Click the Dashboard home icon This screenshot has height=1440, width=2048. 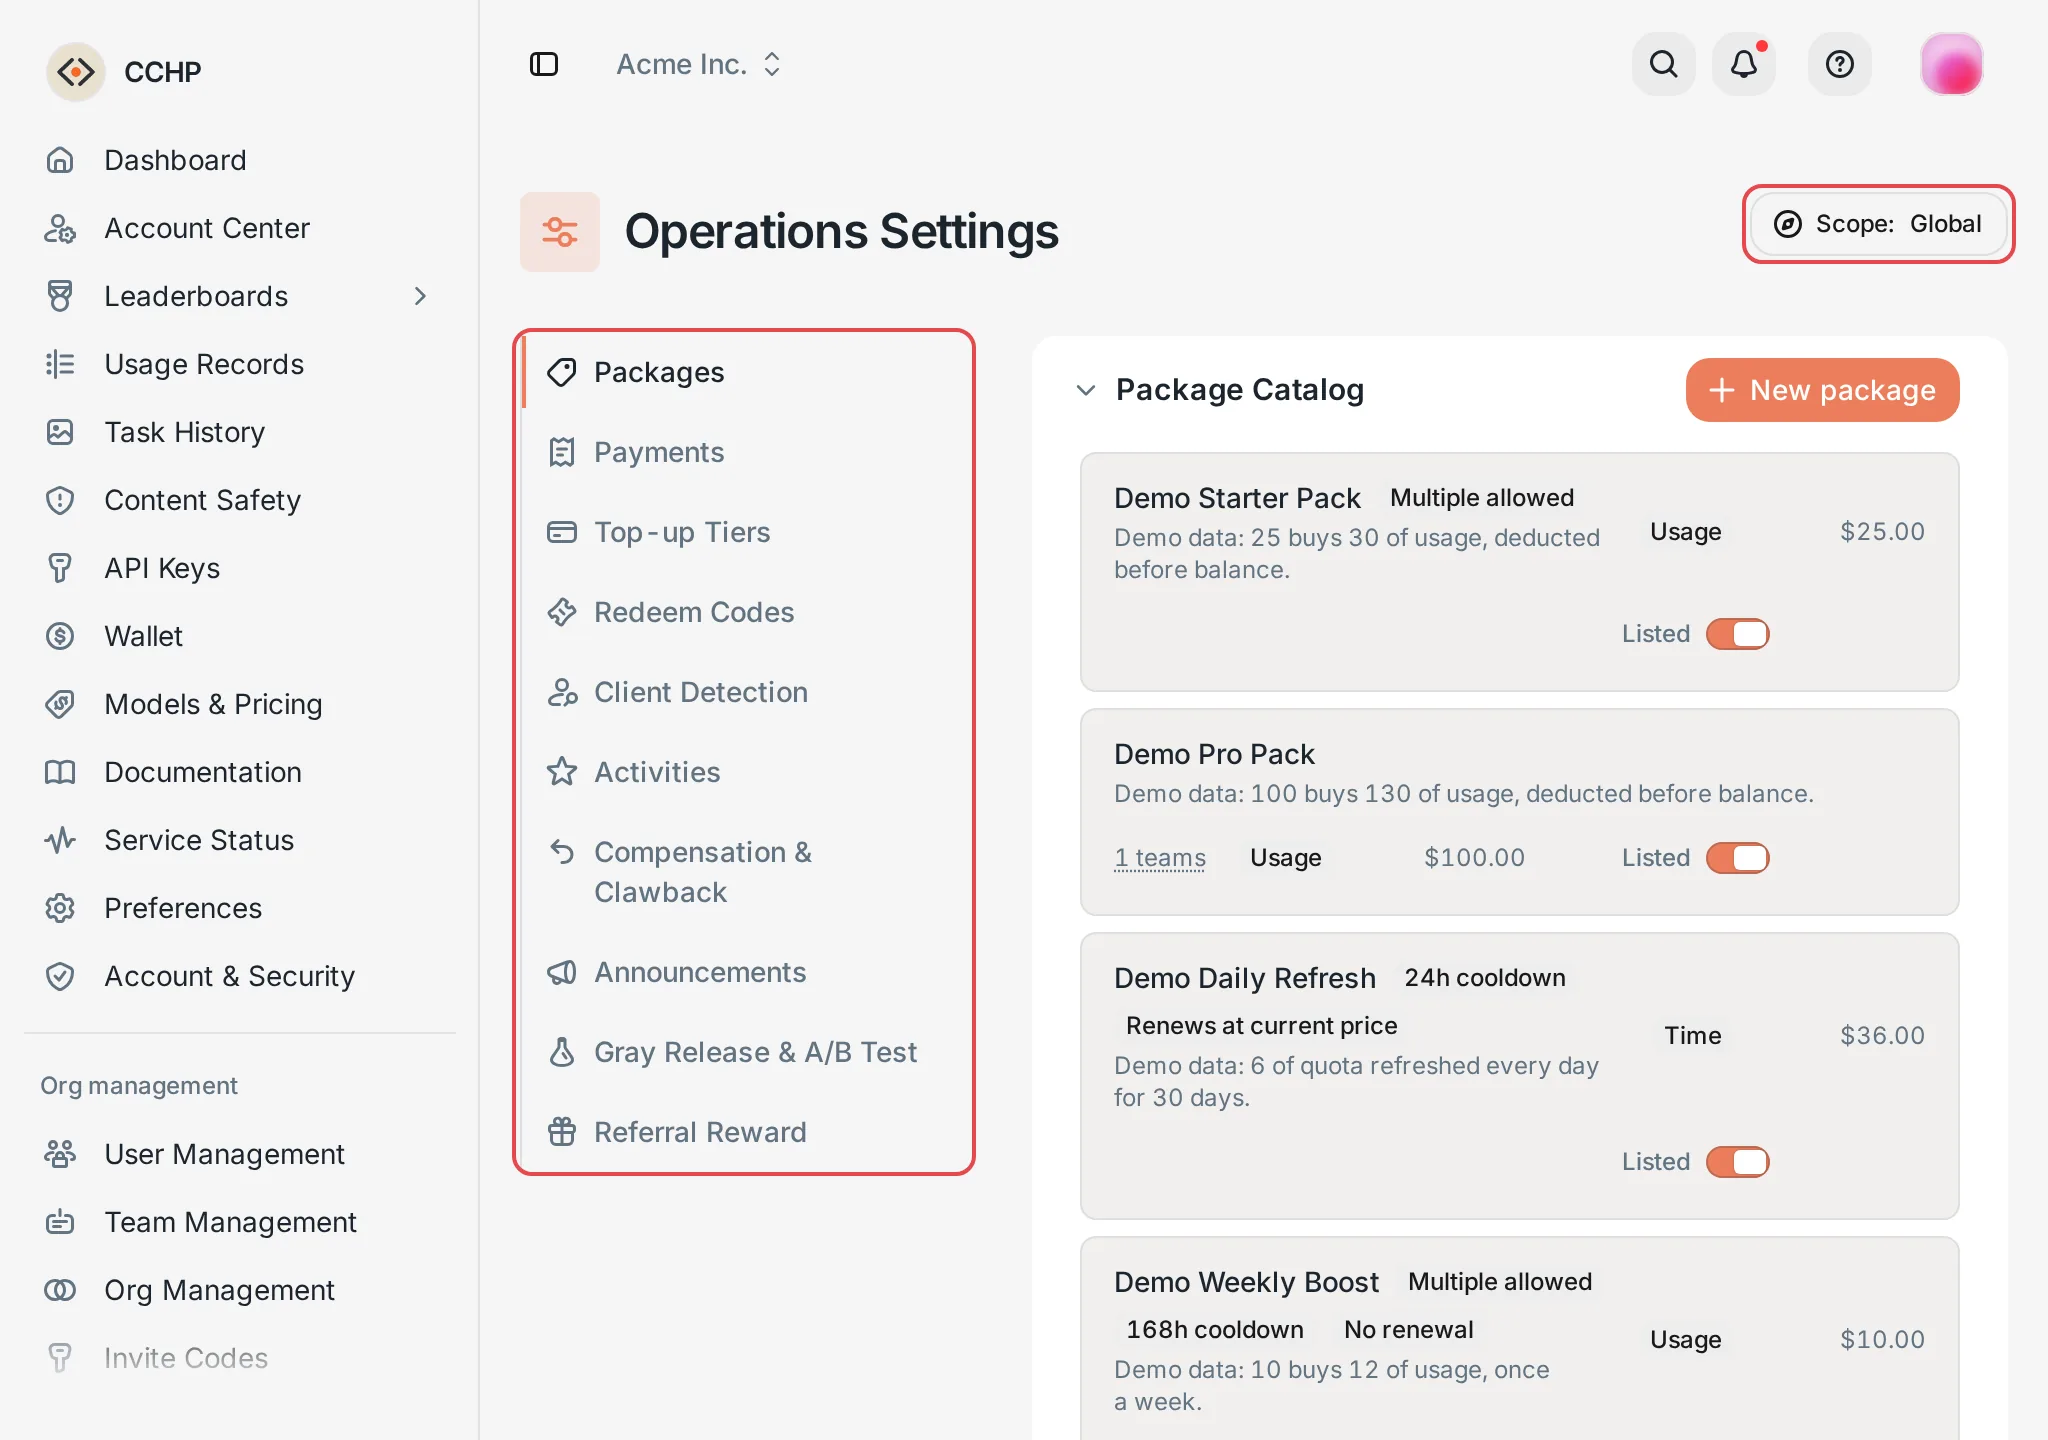click(x=60, y=160)
